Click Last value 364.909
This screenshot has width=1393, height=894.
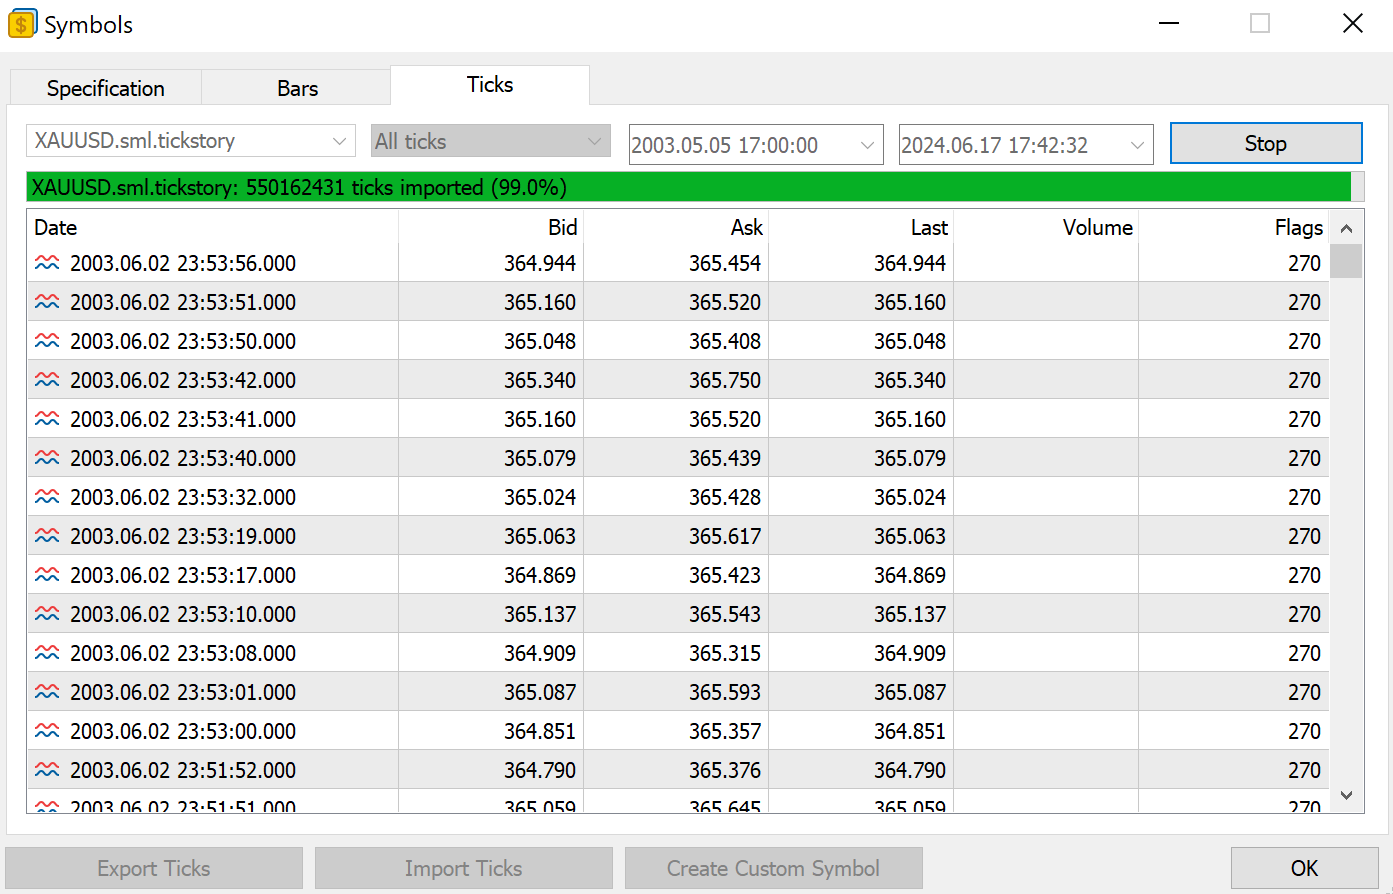tap(910, 653)
